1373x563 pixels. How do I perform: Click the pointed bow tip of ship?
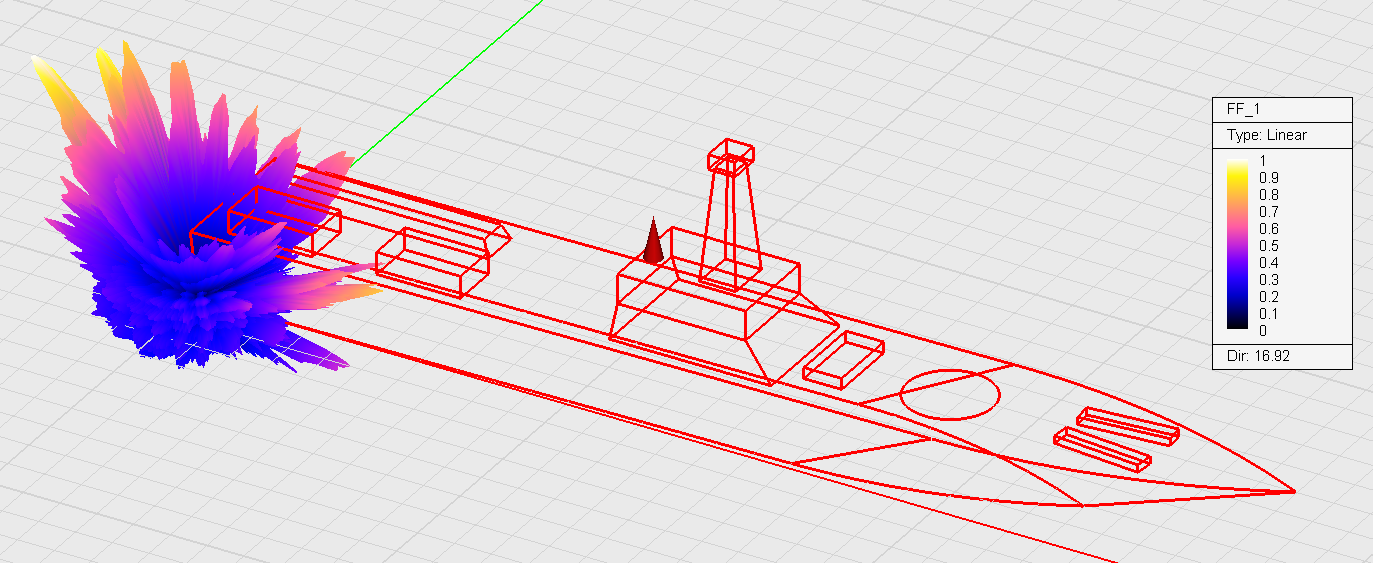pyautogui.click(x=1292, y=491)
